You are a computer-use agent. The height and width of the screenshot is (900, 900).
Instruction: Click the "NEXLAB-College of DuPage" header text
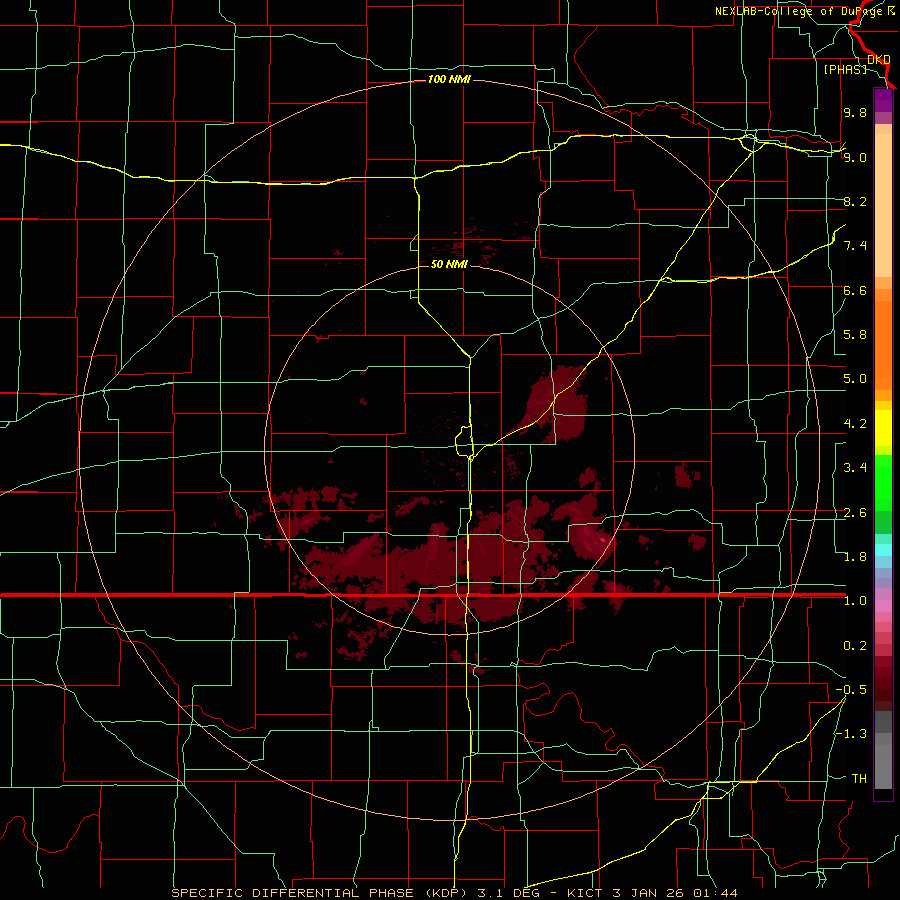[x=800, y=11]
